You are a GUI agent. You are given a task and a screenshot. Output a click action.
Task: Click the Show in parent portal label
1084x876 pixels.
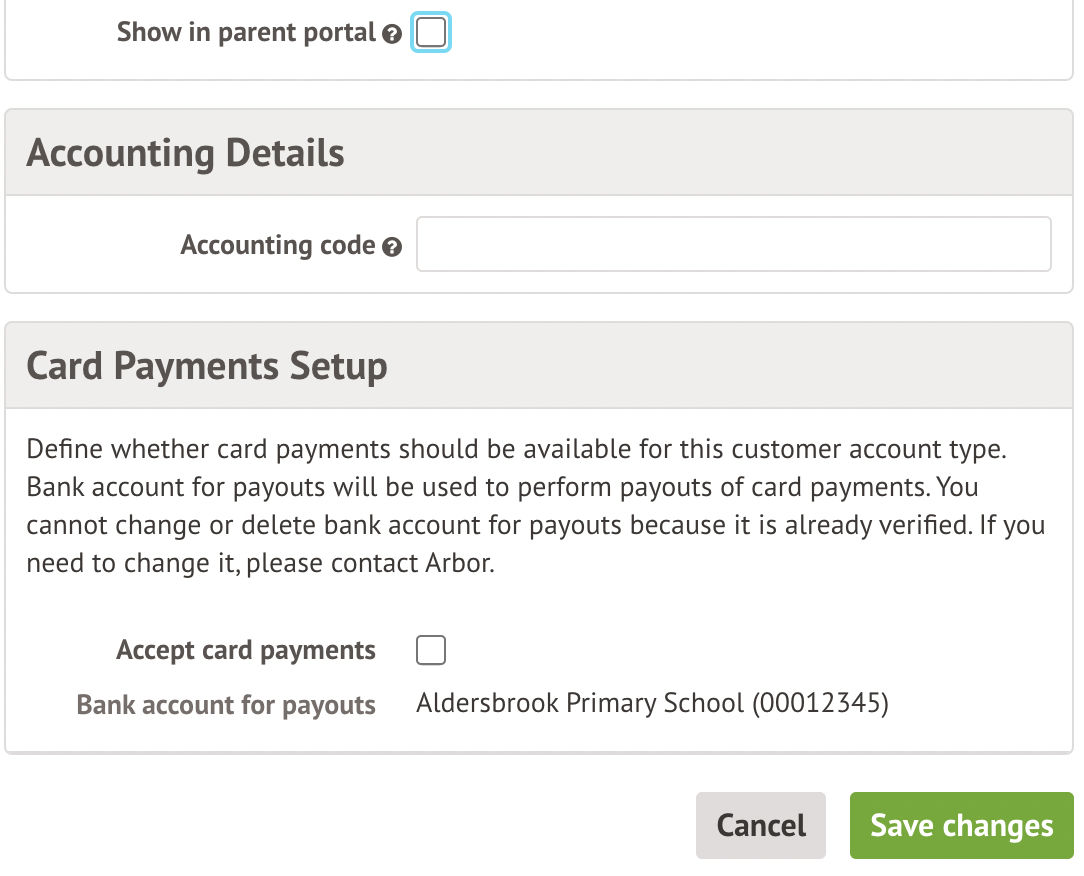(246, 32)
